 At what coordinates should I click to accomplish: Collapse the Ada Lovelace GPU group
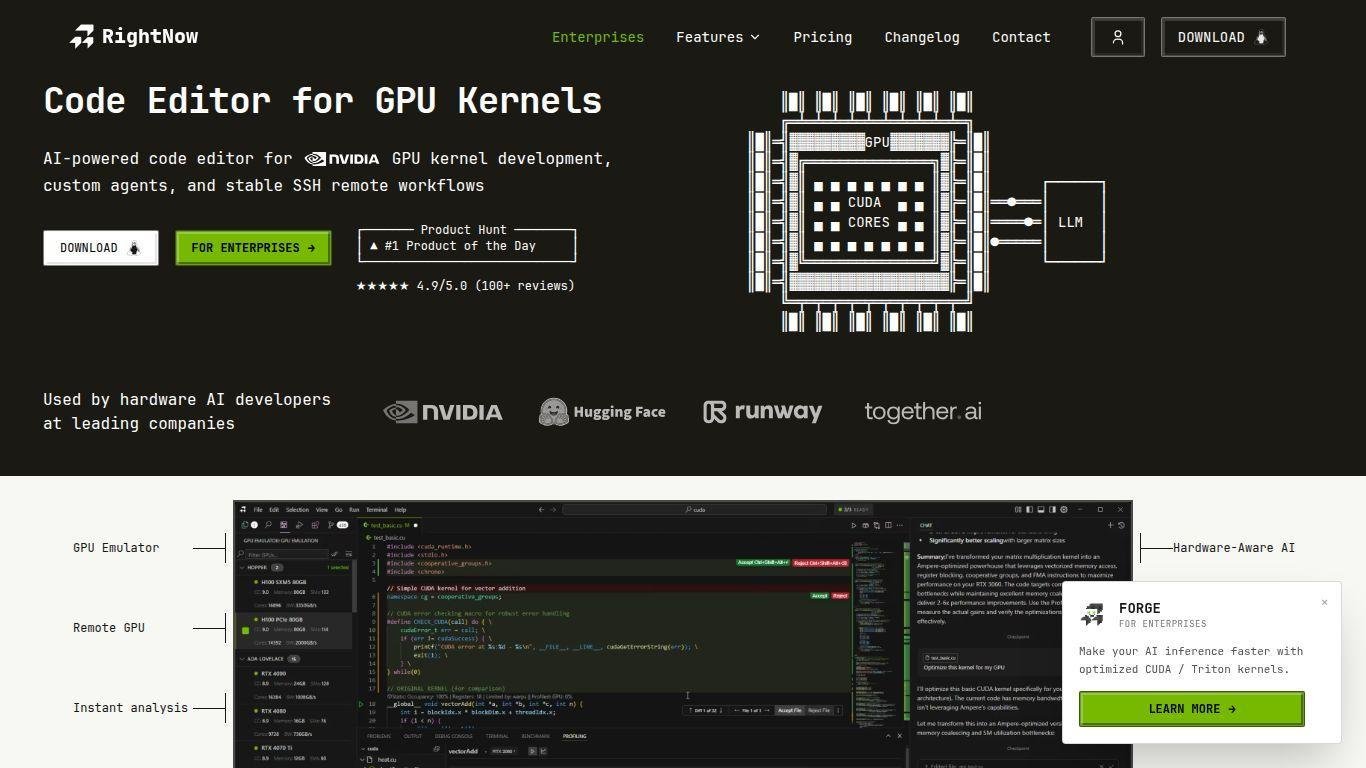[242, 659]
